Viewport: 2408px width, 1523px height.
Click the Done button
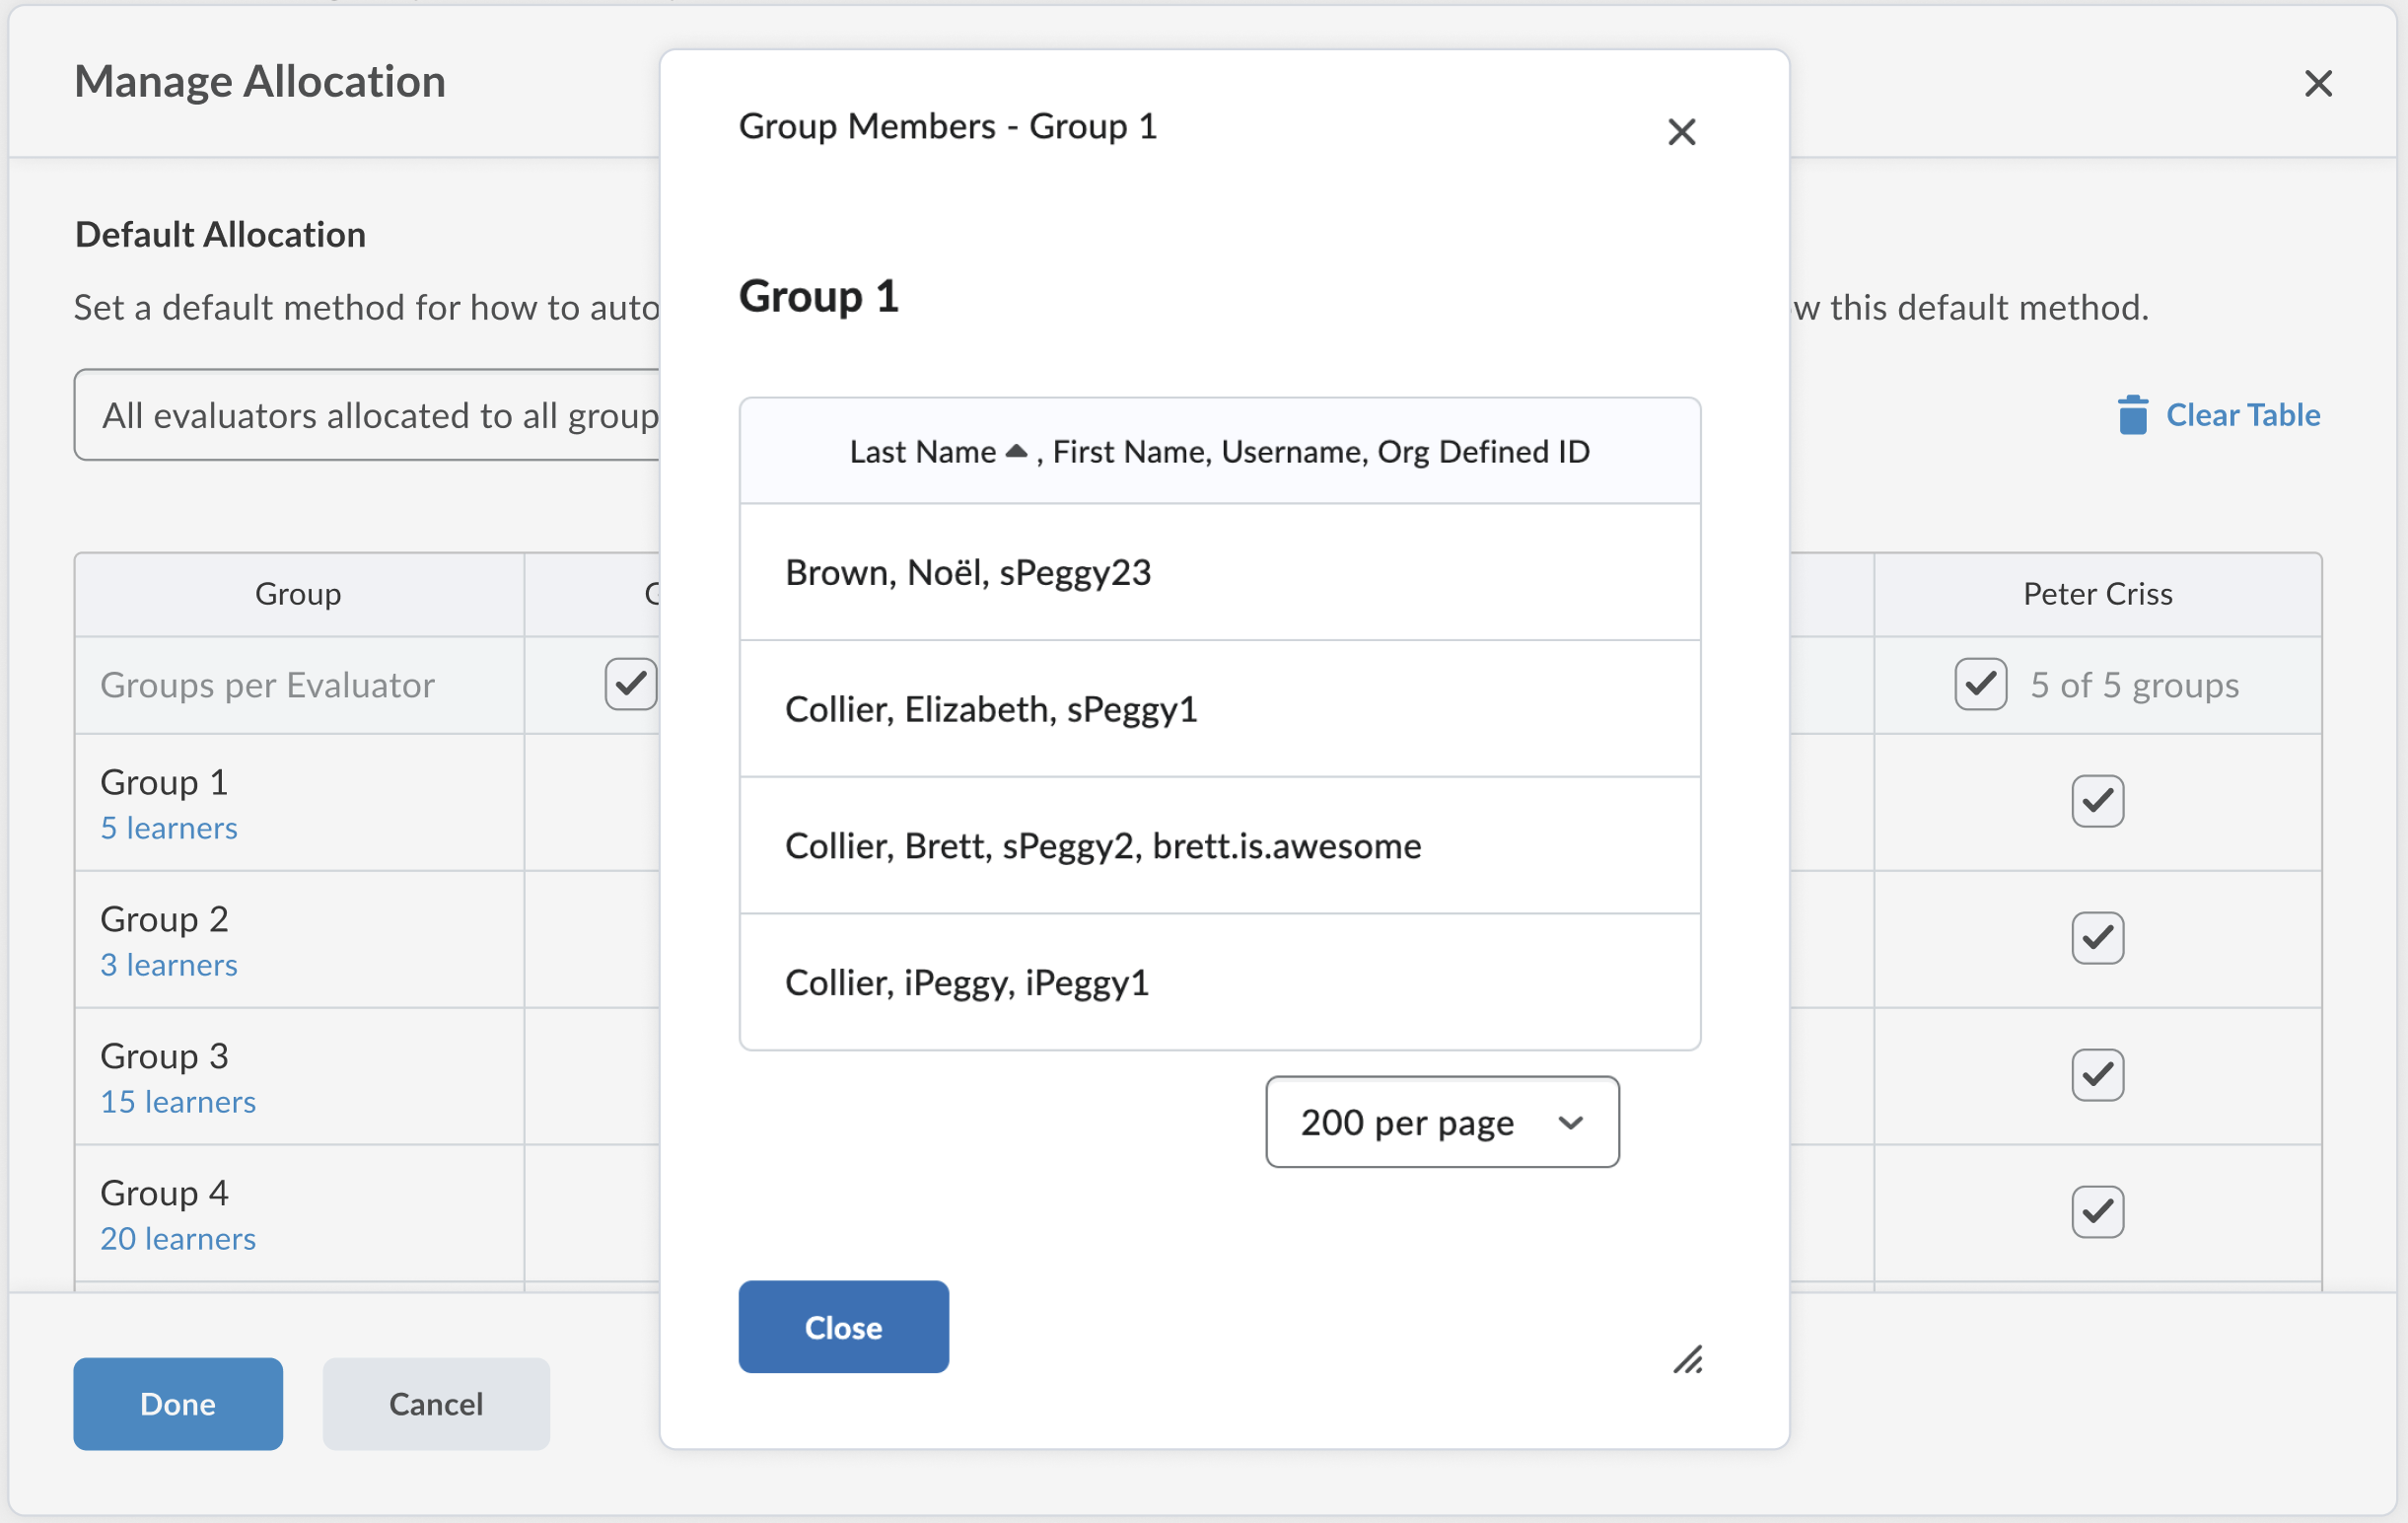pos(178,1403)
